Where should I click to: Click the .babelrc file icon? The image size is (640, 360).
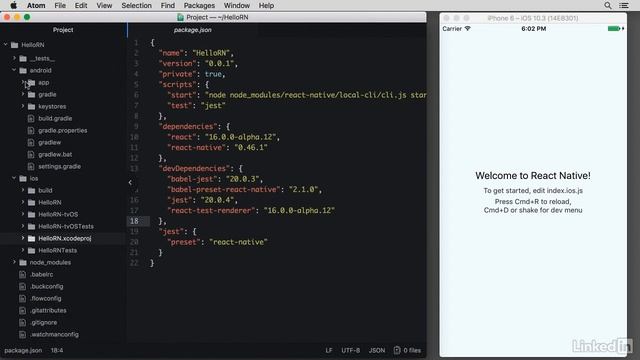pos(22,274)
